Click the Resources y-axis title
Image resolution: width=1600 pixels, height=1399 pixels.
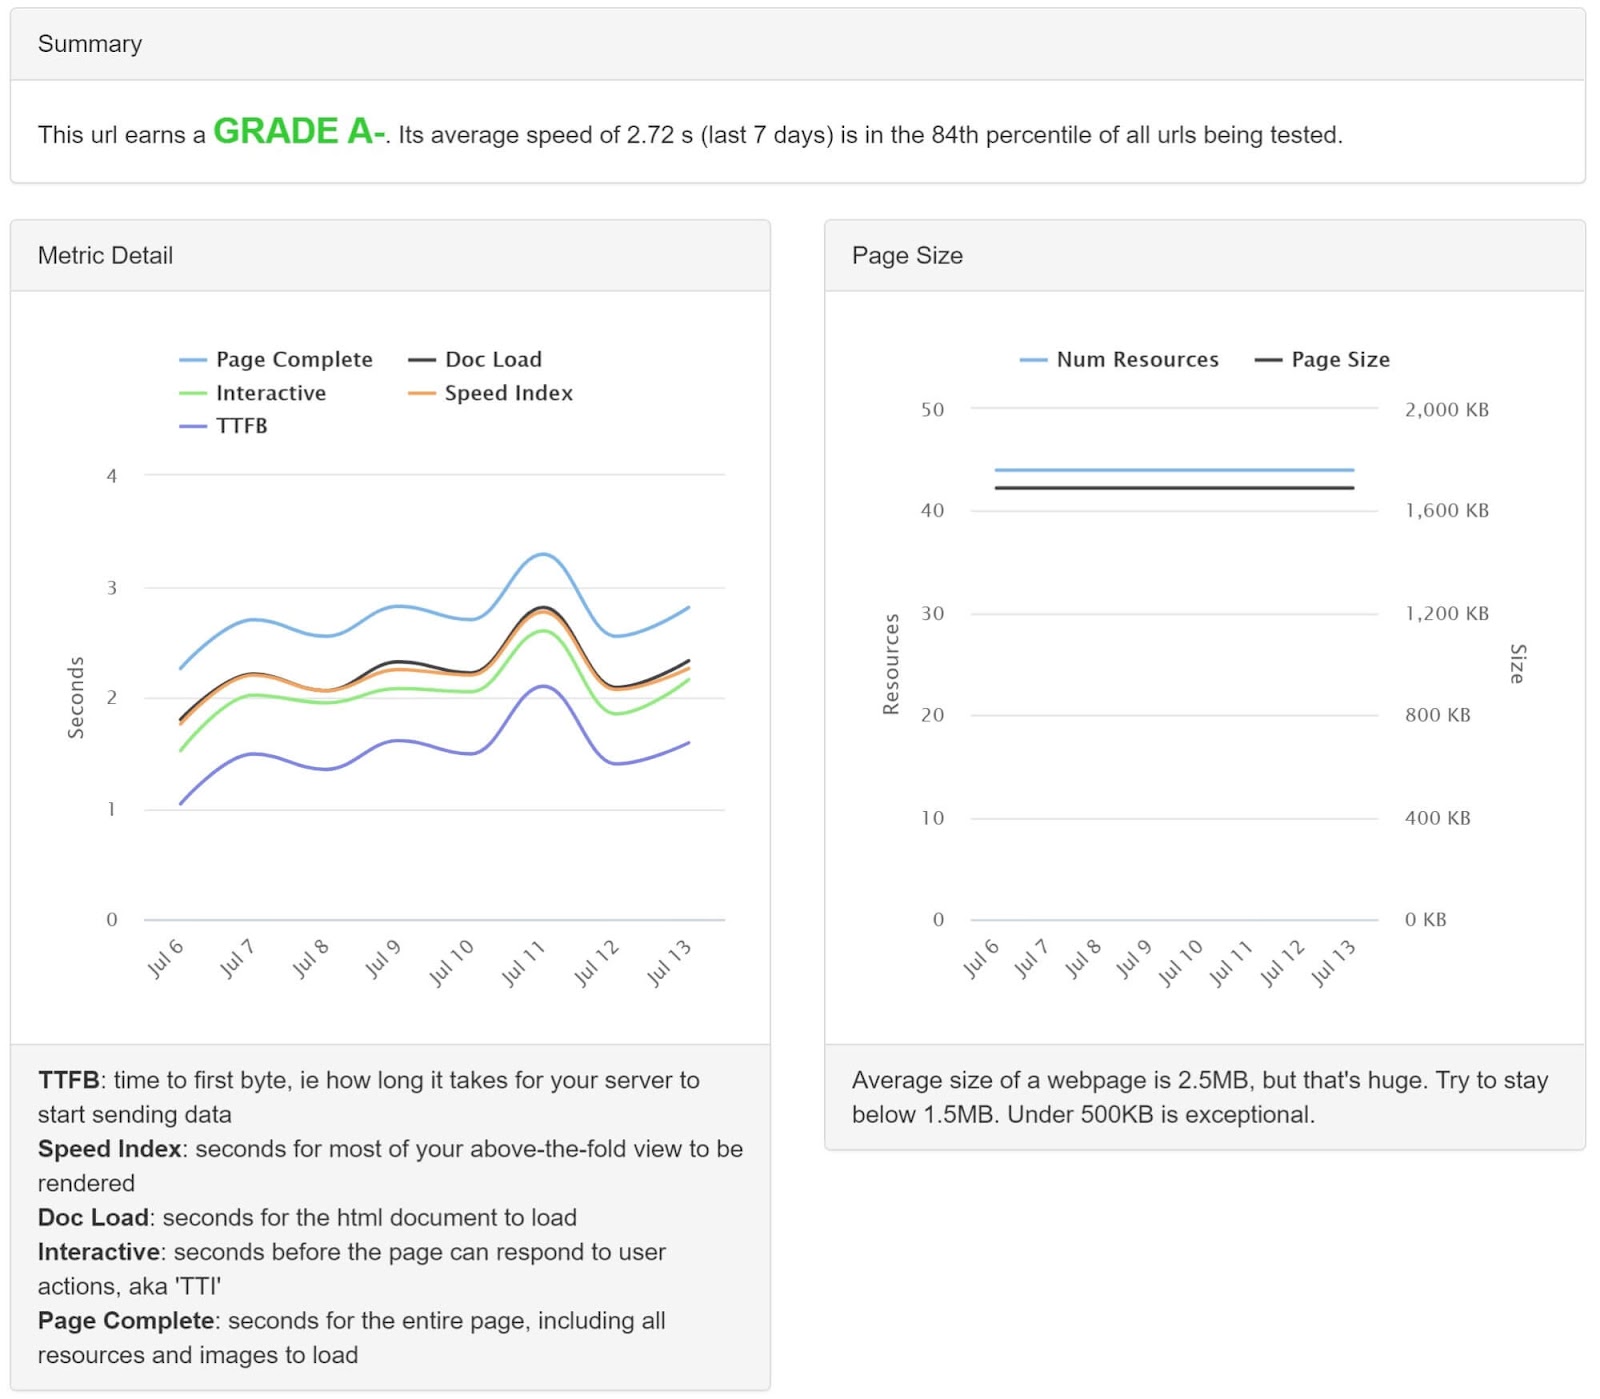[891, 664]
